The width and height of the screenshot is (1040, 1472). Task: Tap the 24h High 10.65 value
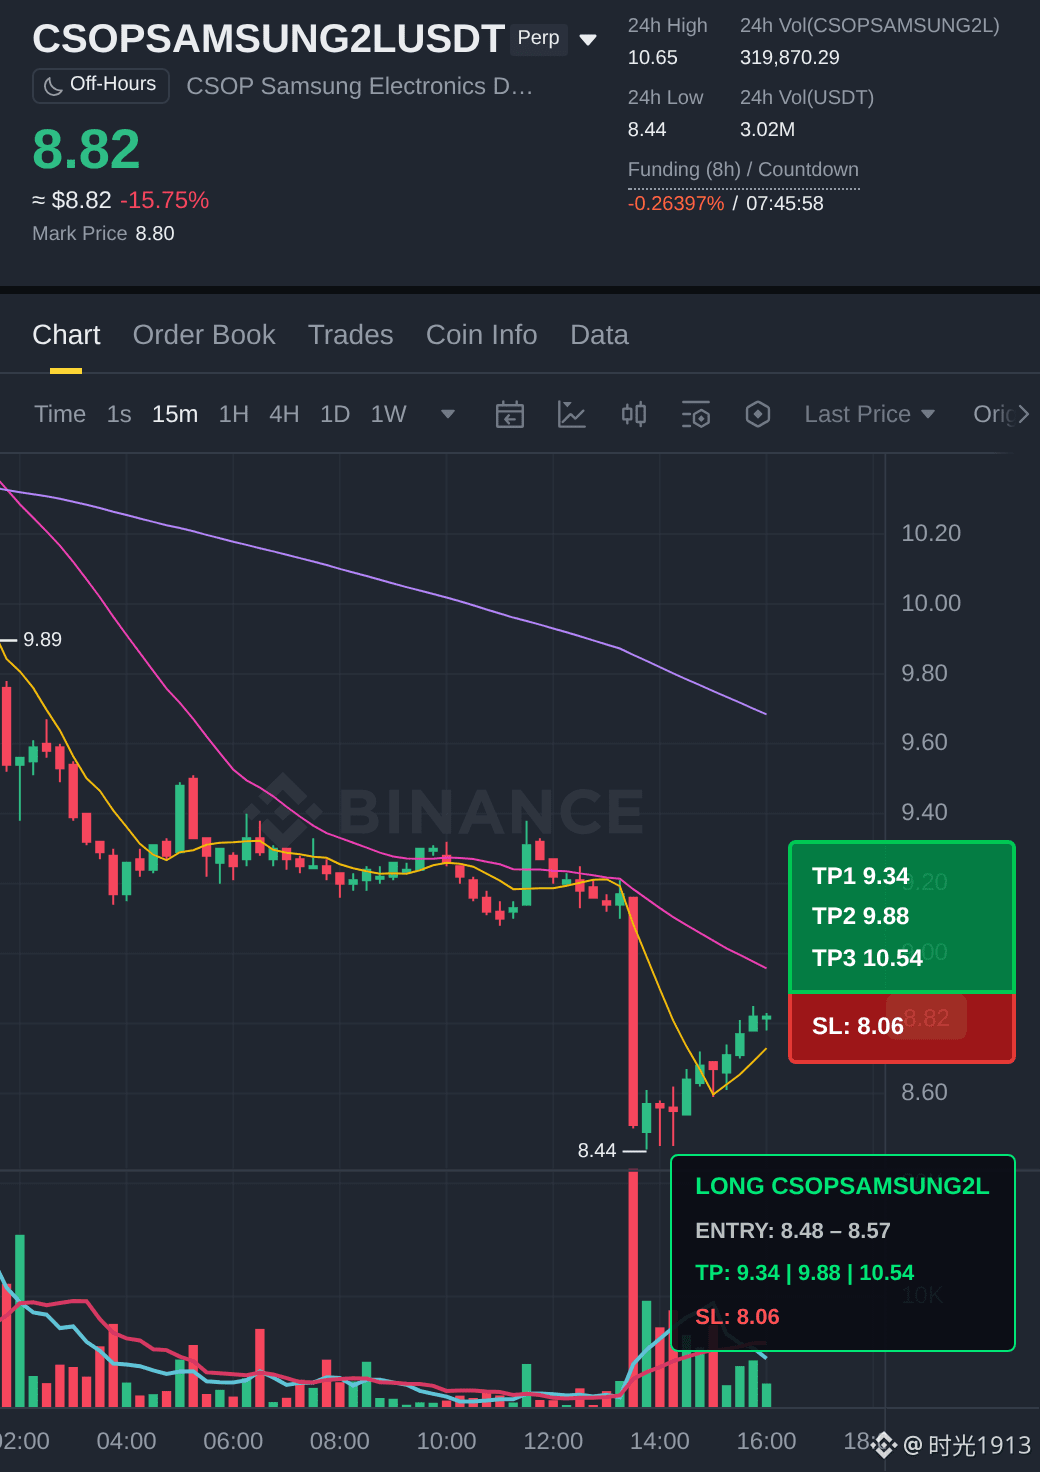click(653, 57)
